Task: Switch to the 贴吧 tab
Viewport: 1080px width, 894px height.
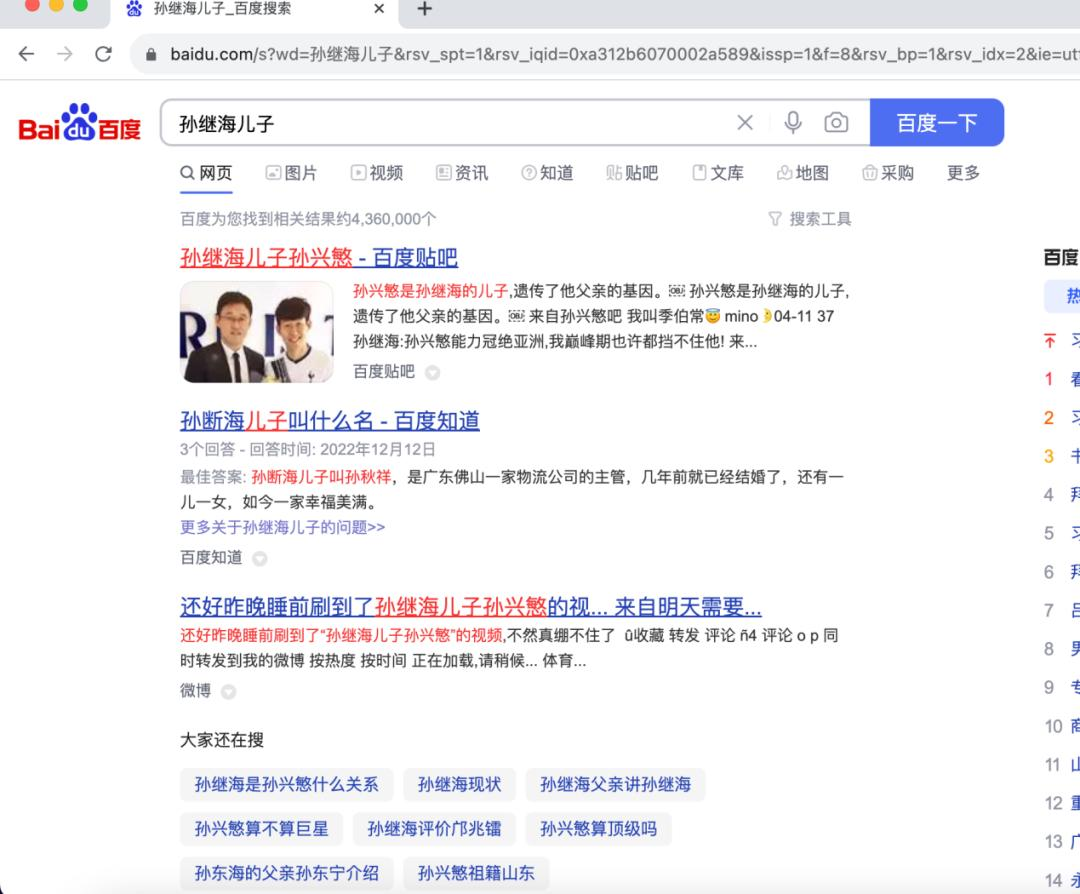Action: click(632, 173)
